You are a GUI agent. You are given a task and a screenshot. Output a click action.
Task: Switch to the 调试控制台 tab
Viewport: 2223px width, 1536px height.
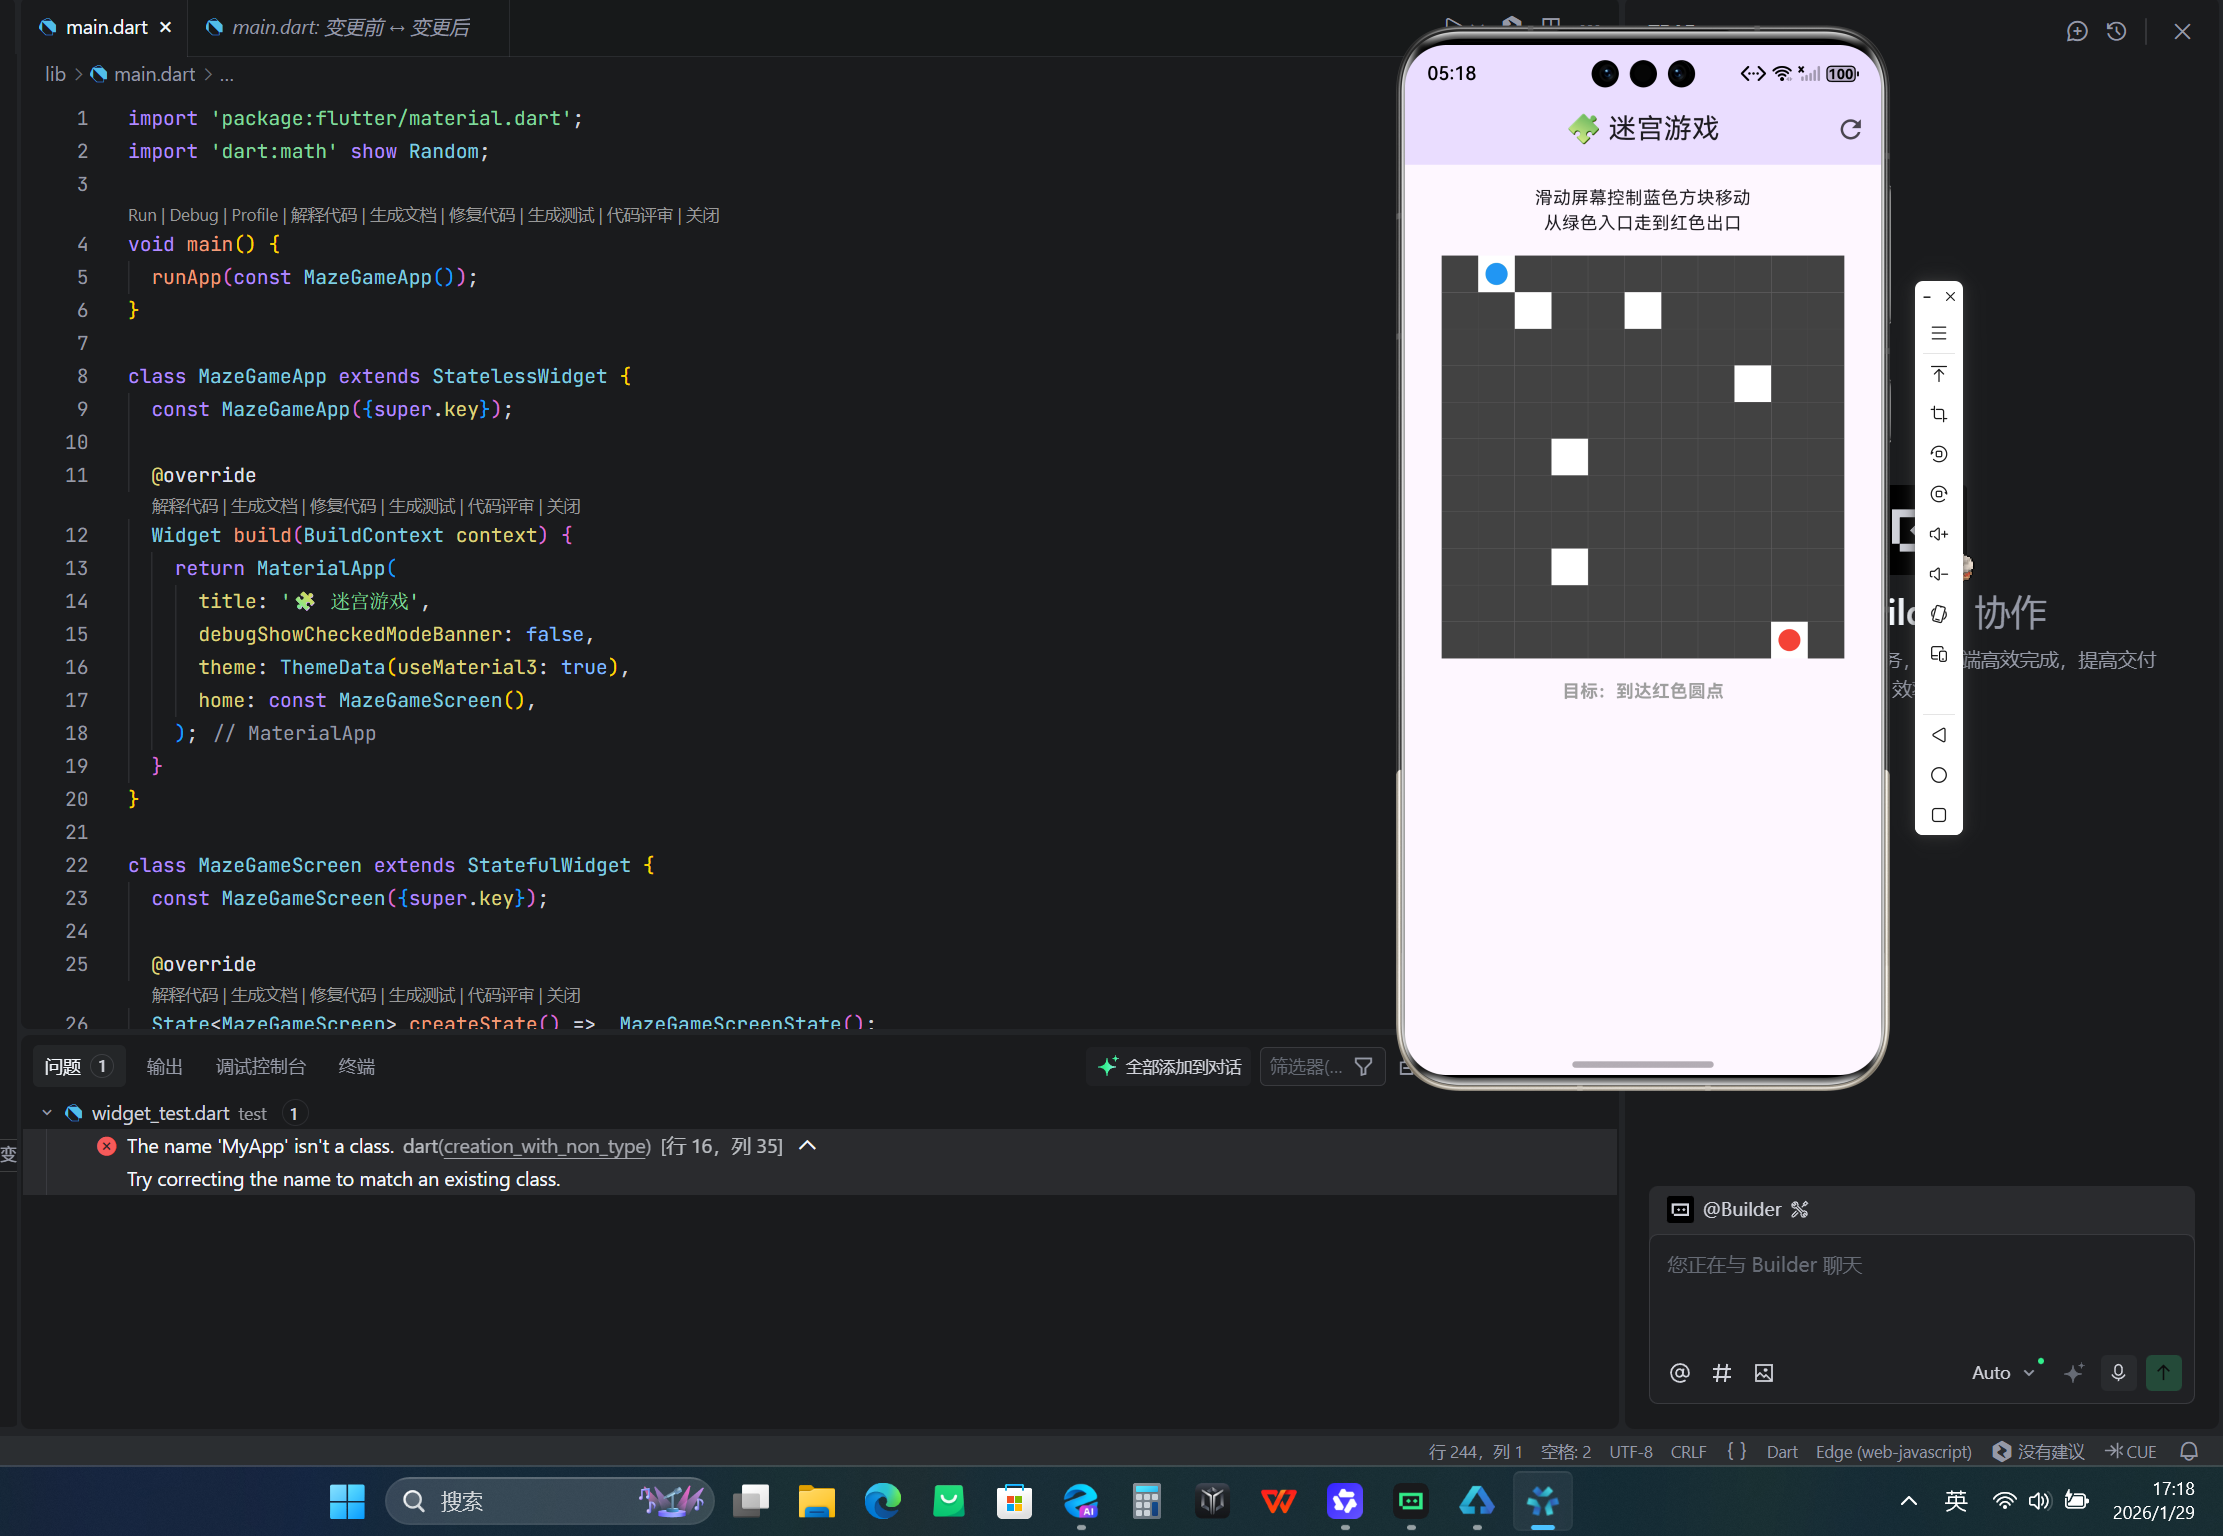click(x=260, y=1067)
